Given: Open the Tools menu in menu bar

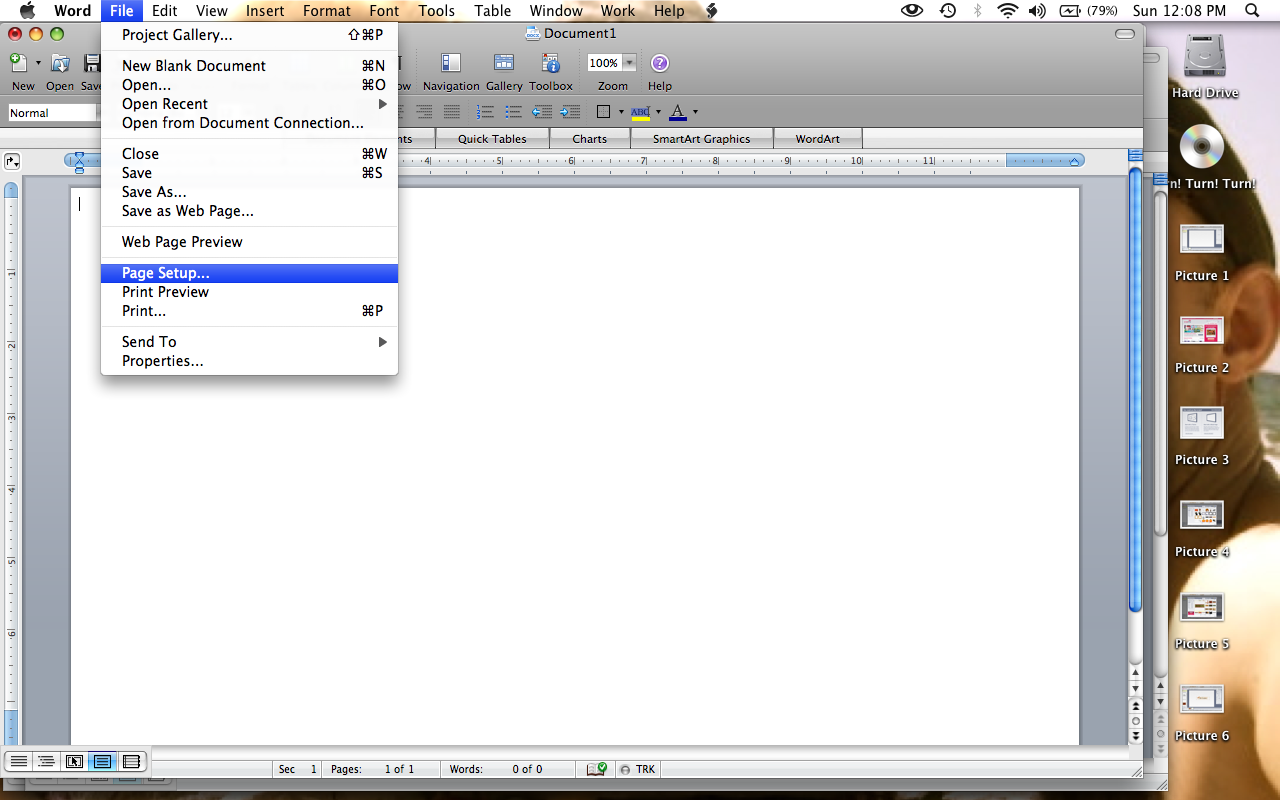Looking at the screenshot, I should coord(437,11).
